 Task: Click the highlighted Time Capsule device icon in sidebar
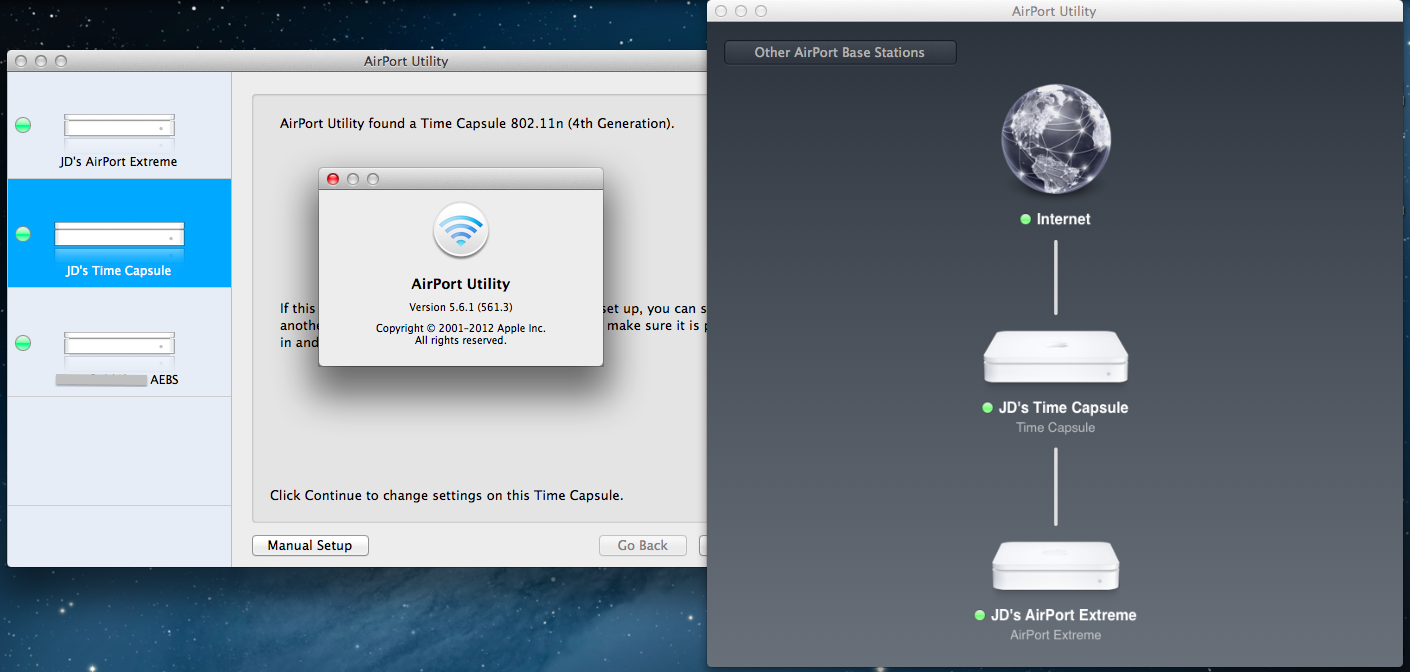coord(119,234)
